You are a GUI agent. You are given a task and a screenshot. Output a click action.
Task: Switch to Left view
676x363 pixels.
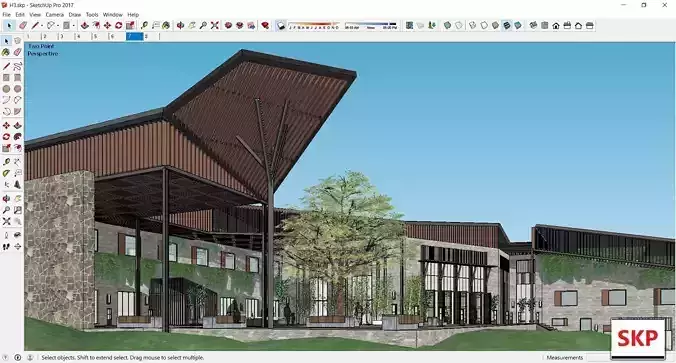(x=589, y=26)
